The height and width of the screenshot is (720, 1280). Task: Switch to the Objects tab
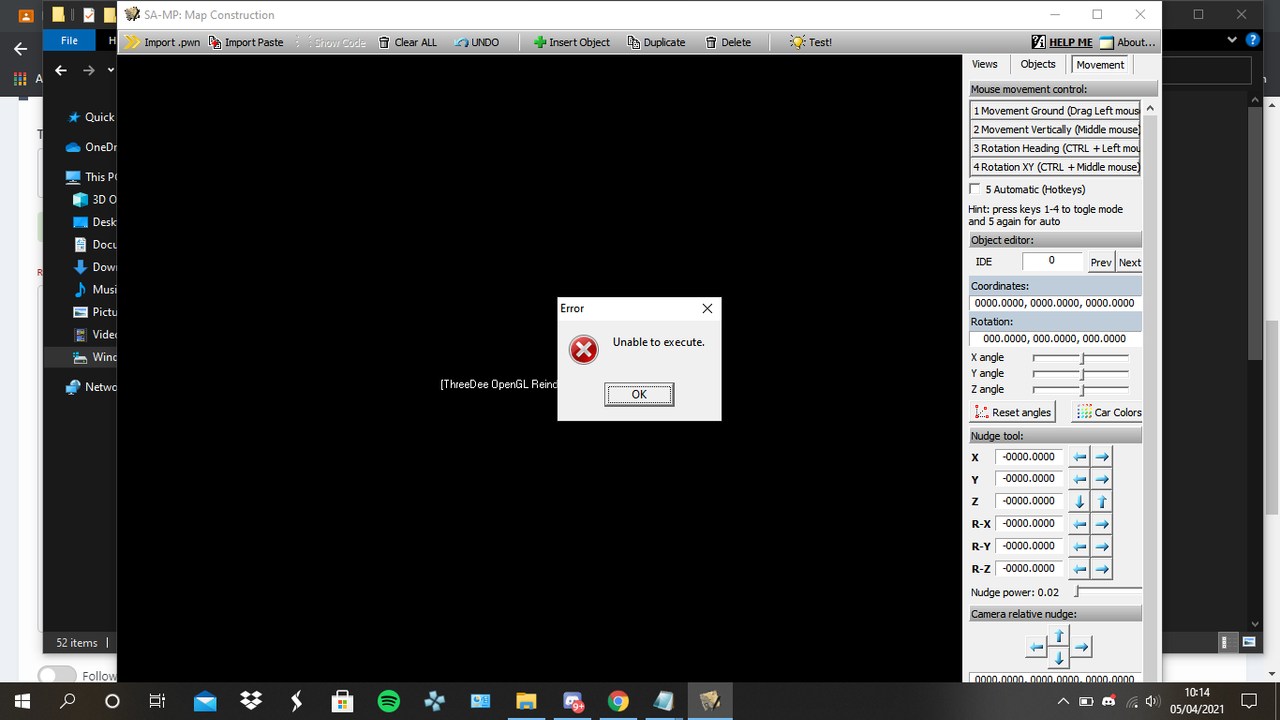(x=1038, y=64)
